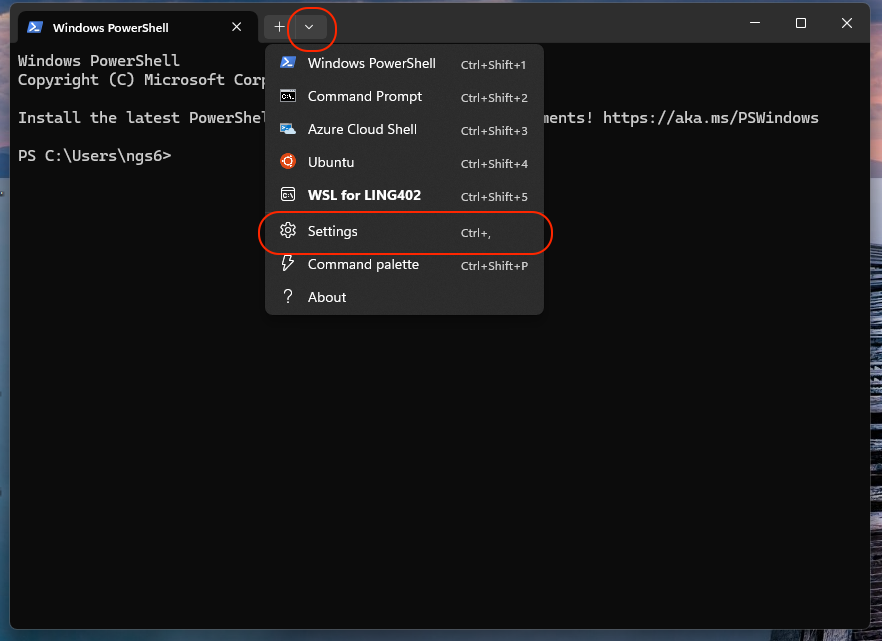Screen dimensions: 882x641
Task: Click the 'Install the latest PowerShell' text
Action: (141, 118)
